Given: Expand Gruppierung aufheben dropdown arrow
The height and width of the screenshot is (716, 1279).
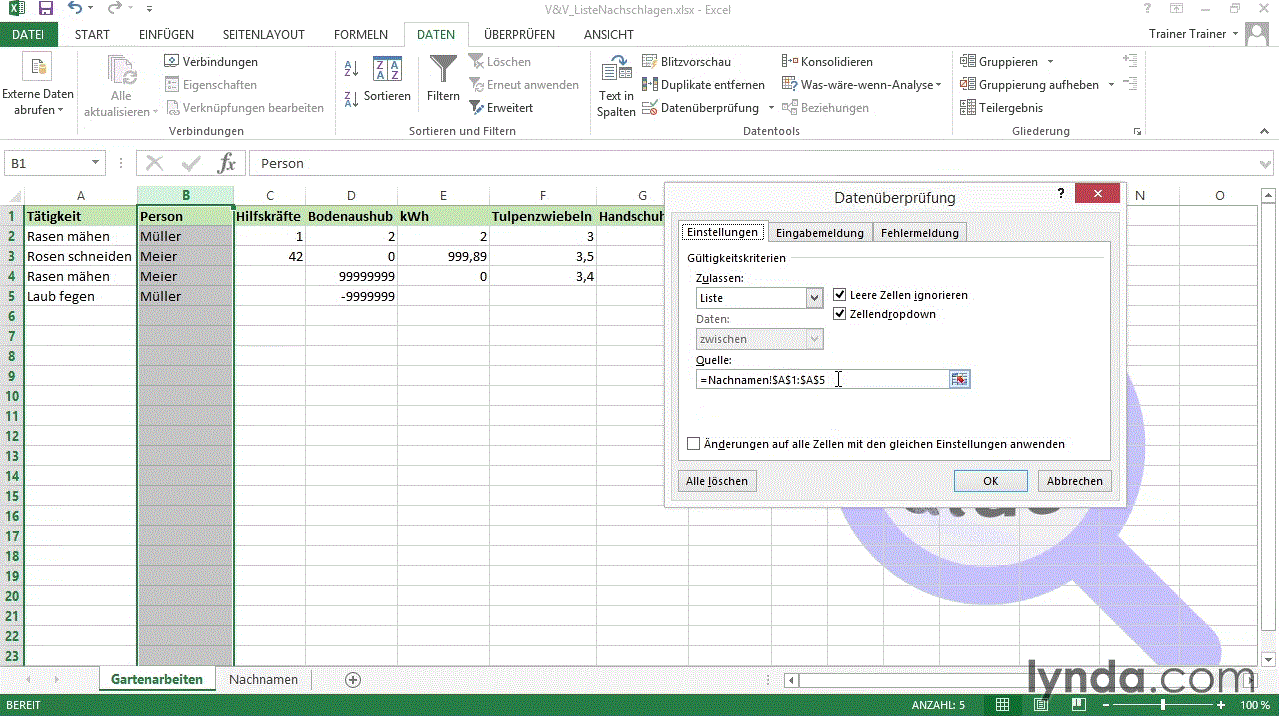Looking at the screenshot, I should [1111, 85].
